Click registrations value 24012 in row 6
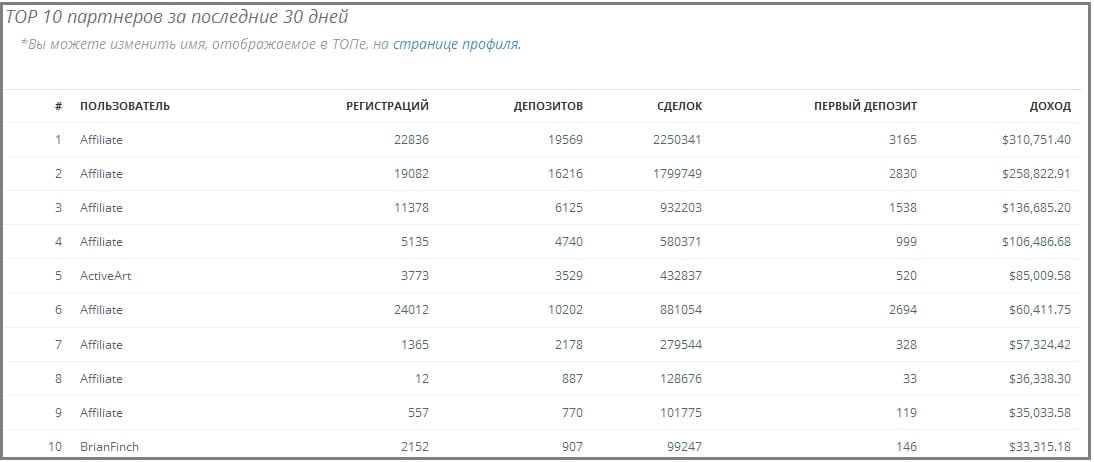Screen dimensions: 1094x462 (412, 310)
